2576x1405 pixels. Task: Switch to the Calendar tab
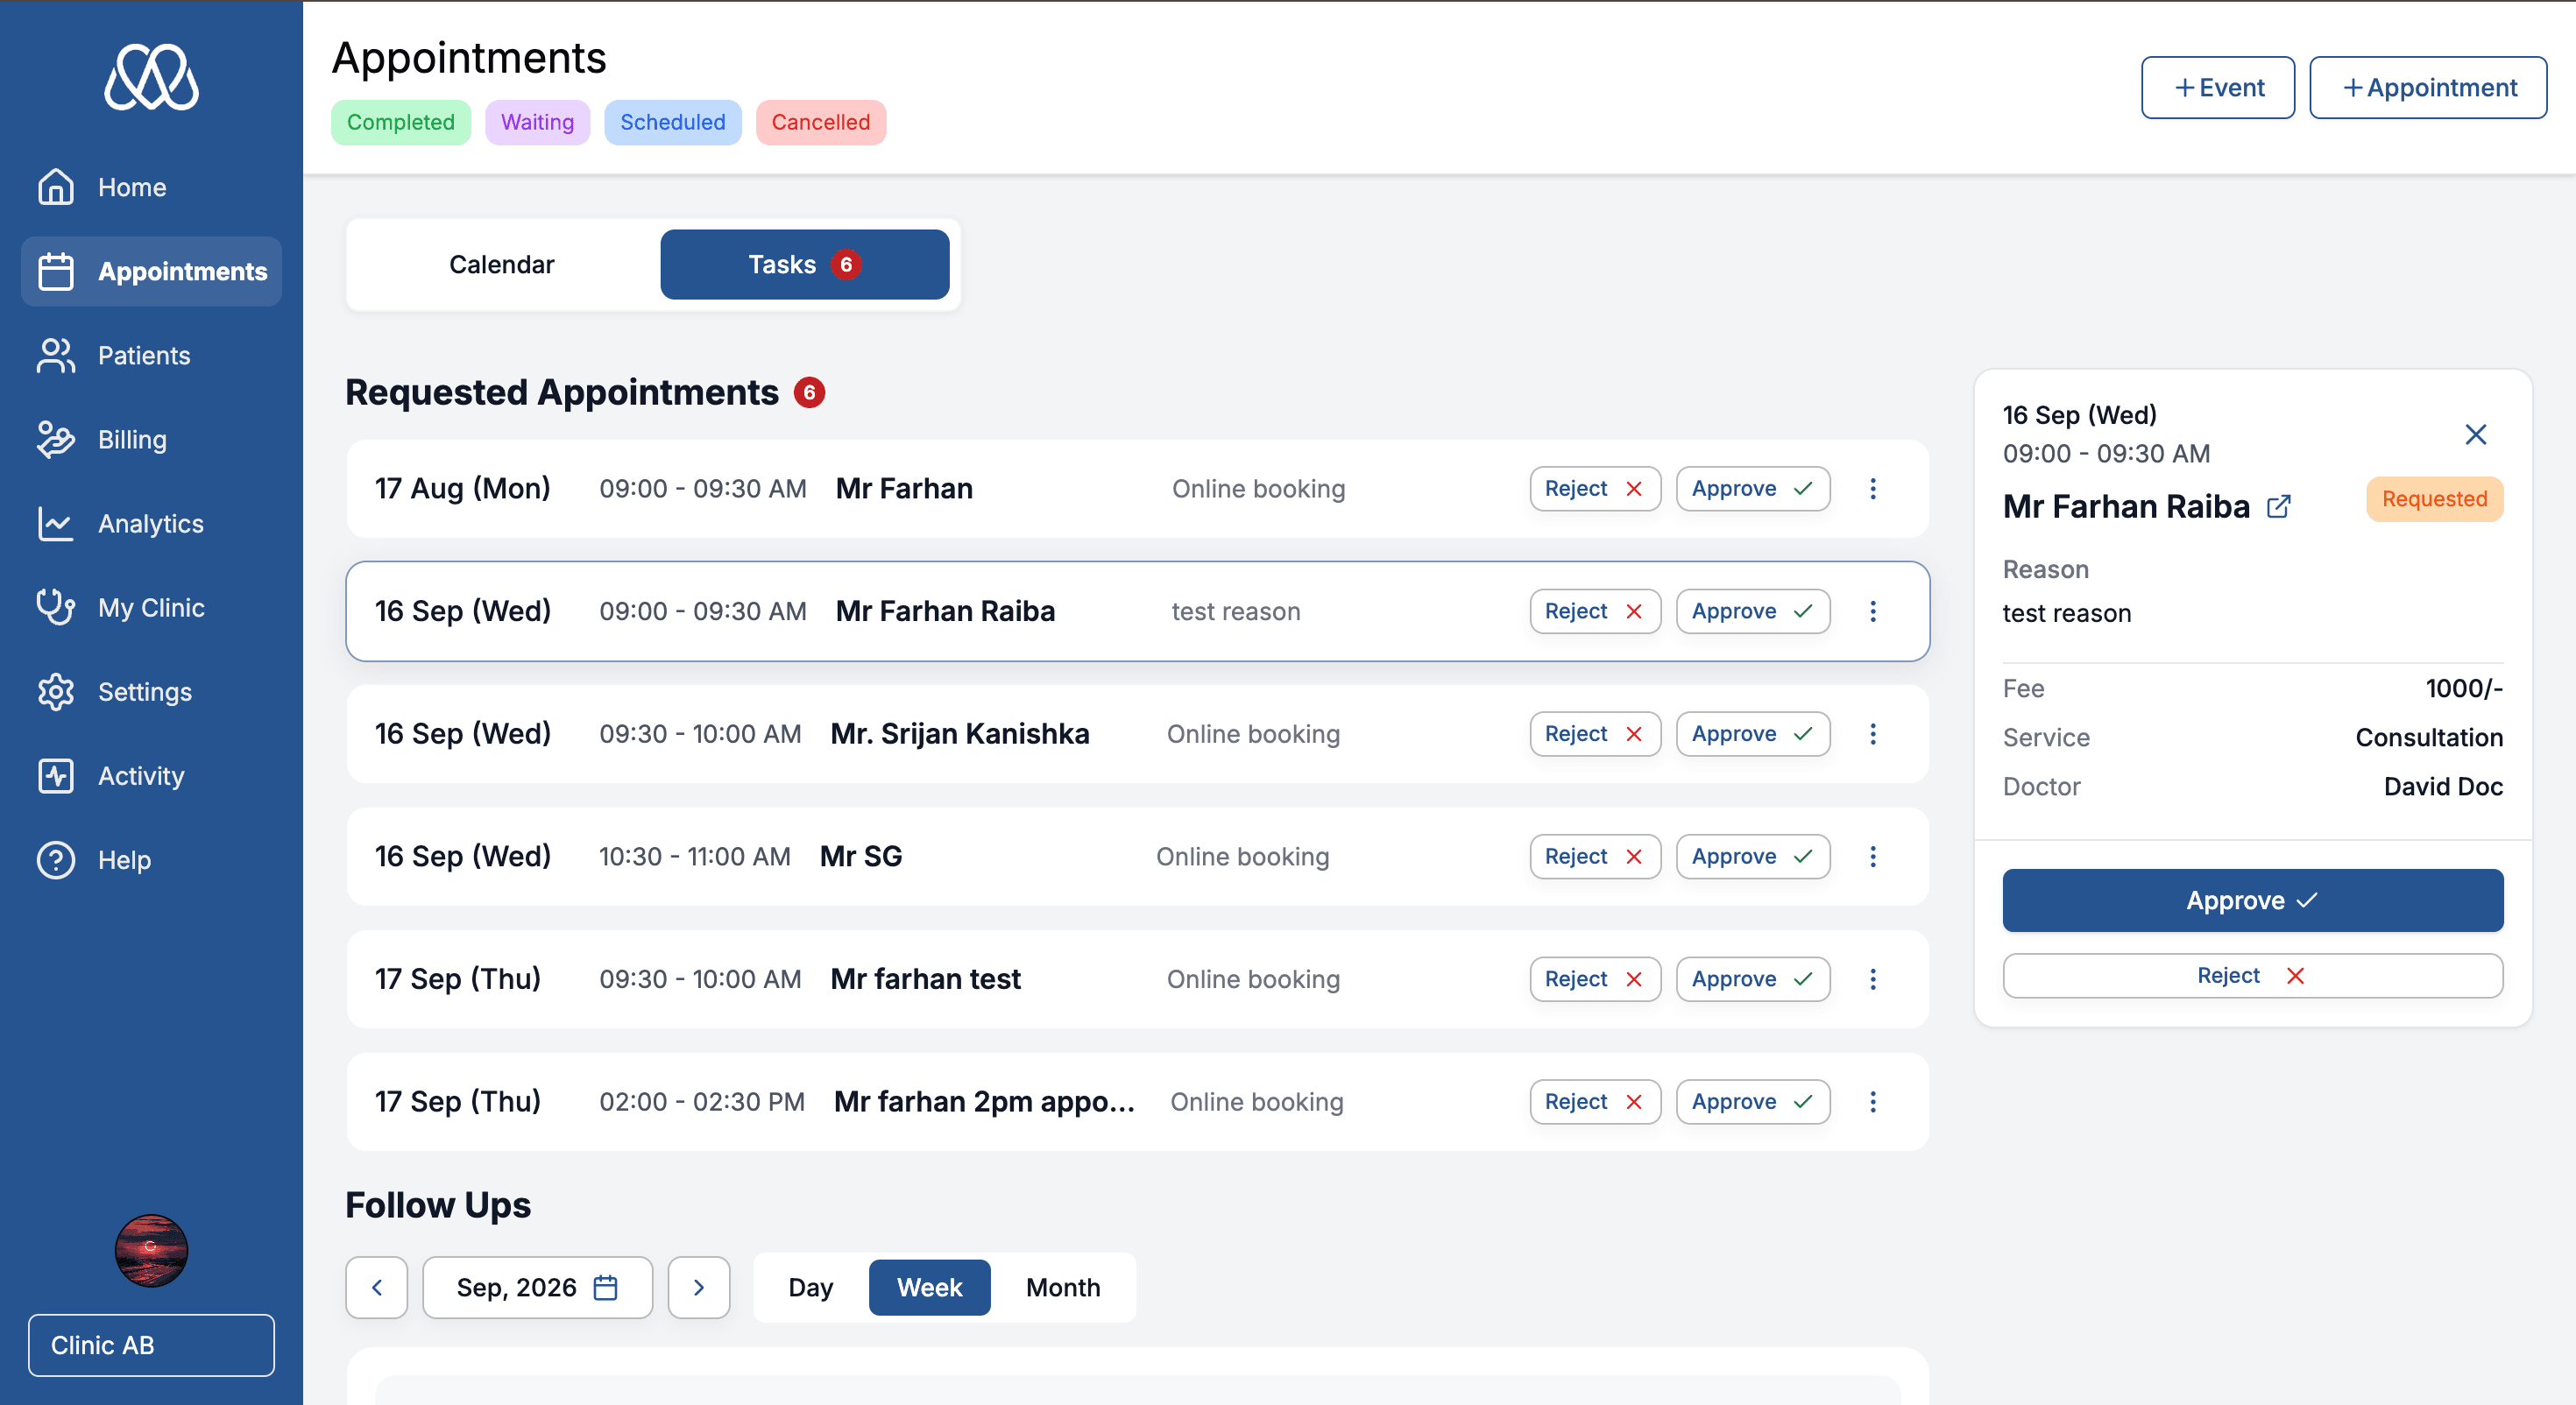pyautogui.click(x=501, y=264)
